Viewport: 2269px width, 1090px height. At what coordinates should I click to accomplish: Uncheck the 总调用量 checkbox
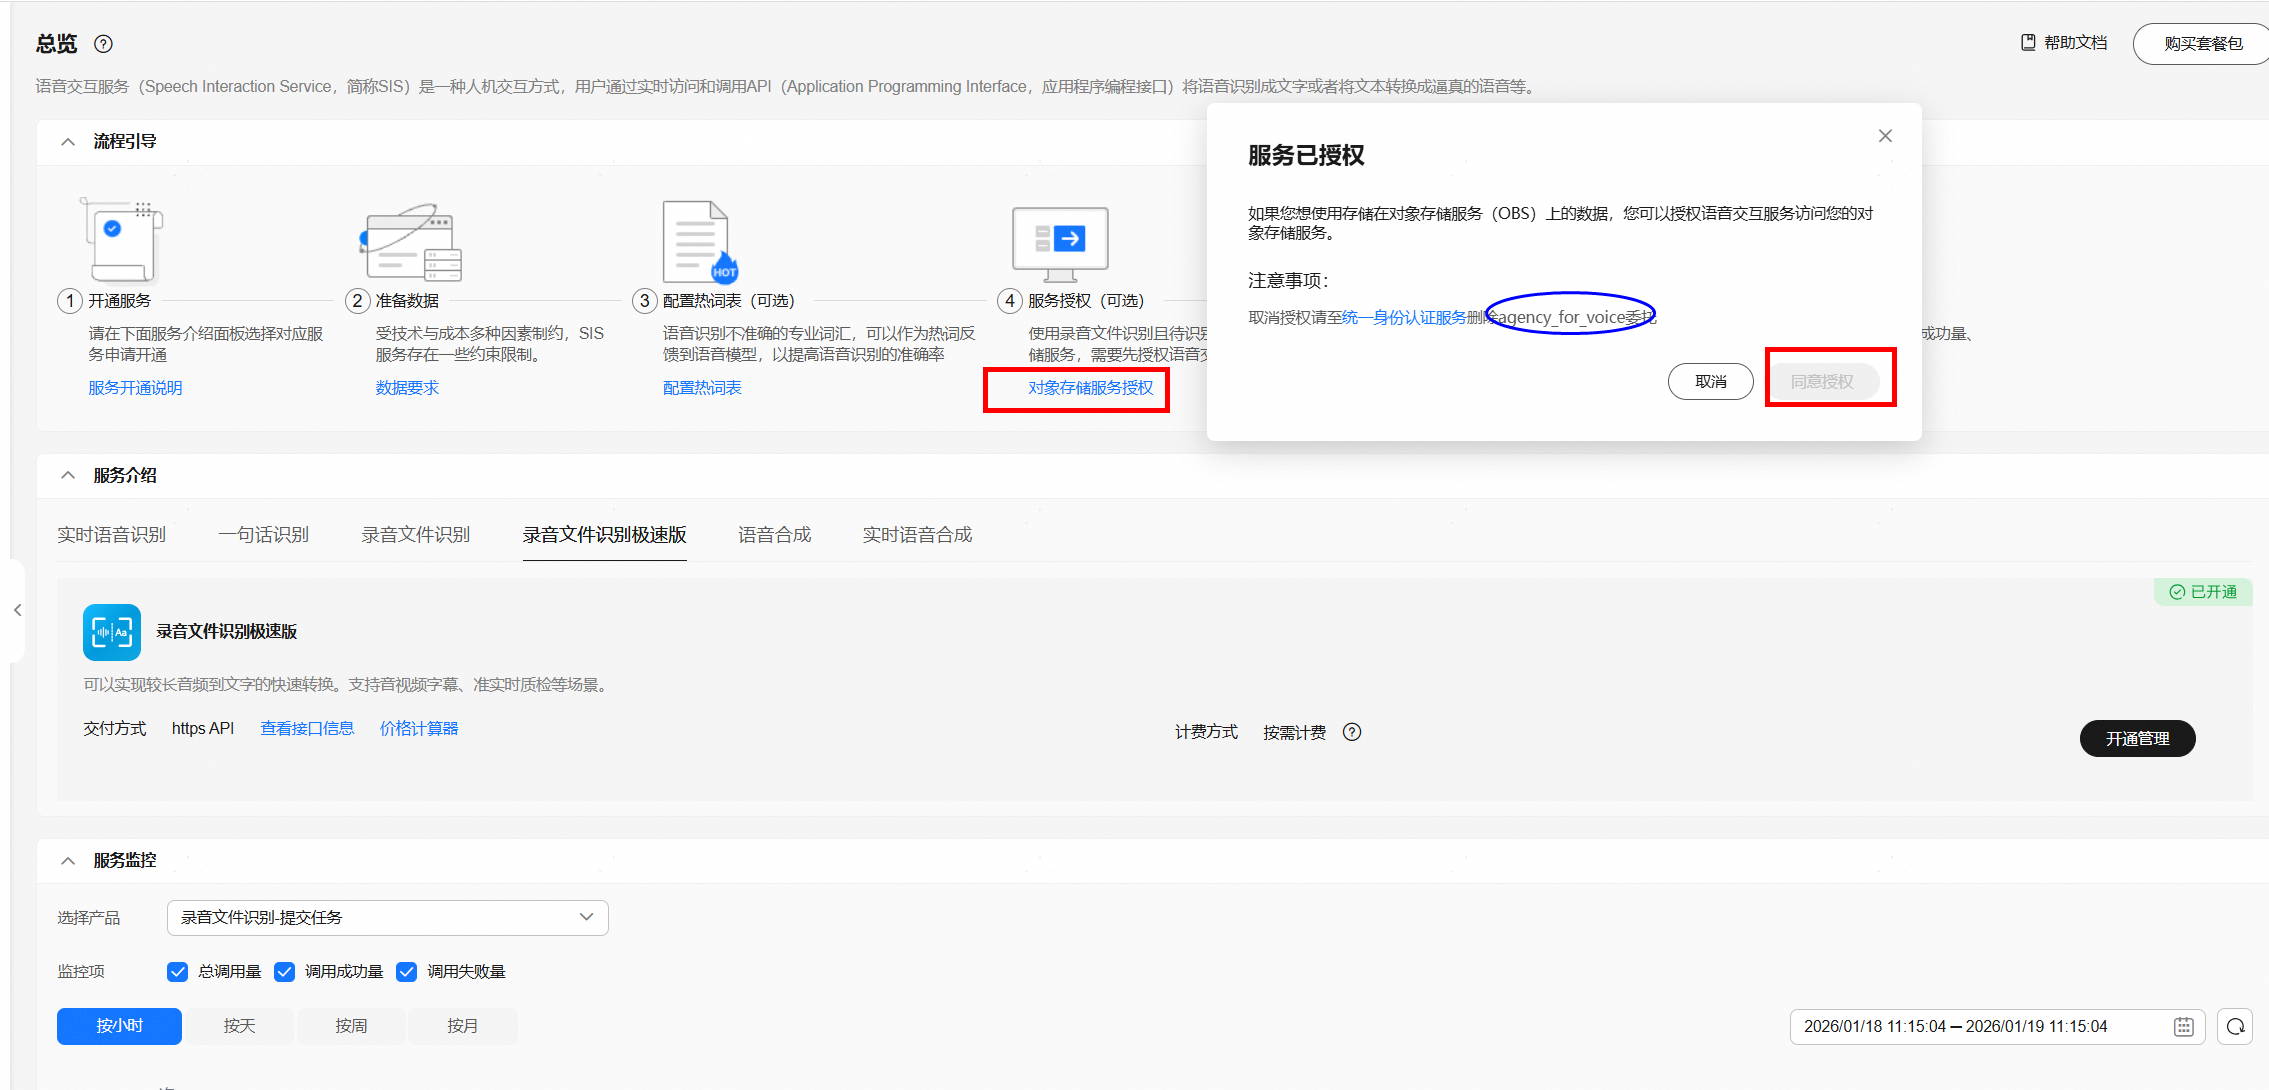[x=178, y=972]
